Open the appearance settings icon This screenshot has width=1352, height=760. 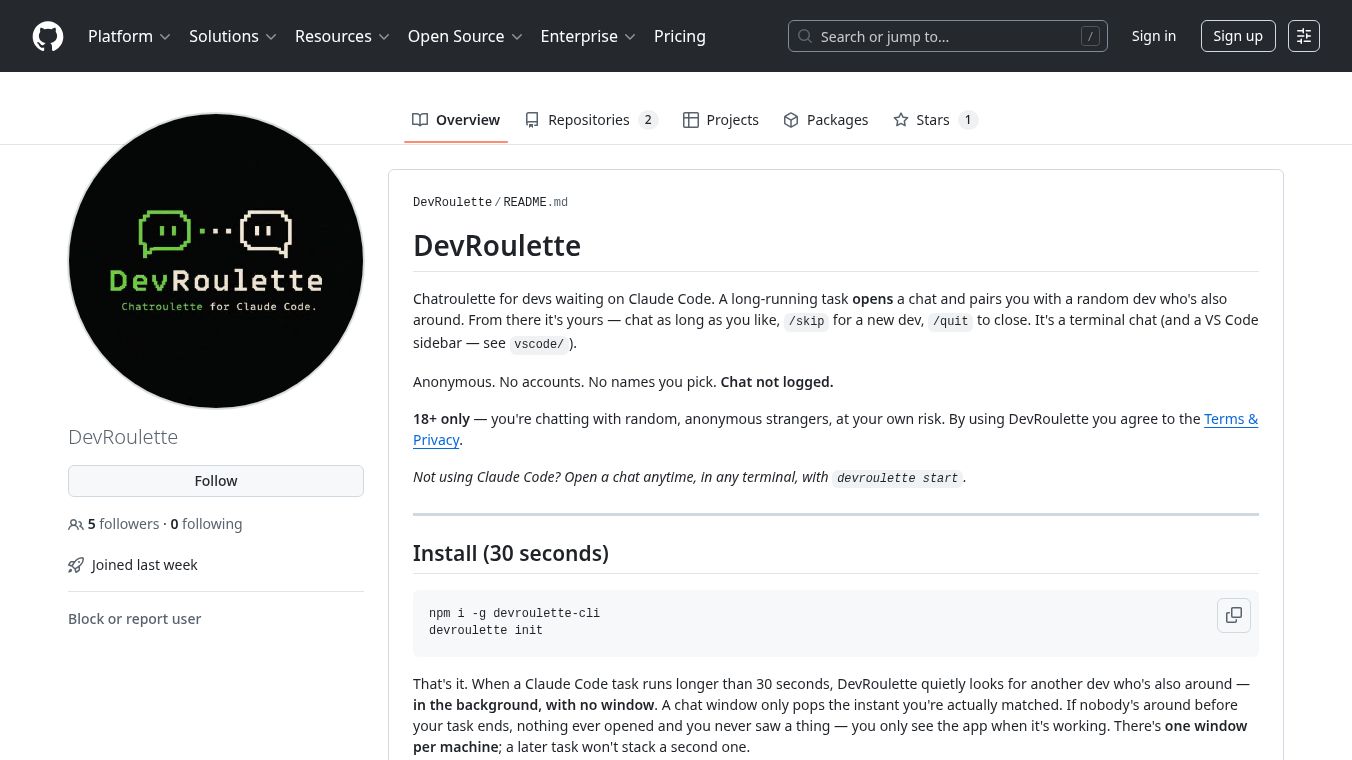point(1304,36)
